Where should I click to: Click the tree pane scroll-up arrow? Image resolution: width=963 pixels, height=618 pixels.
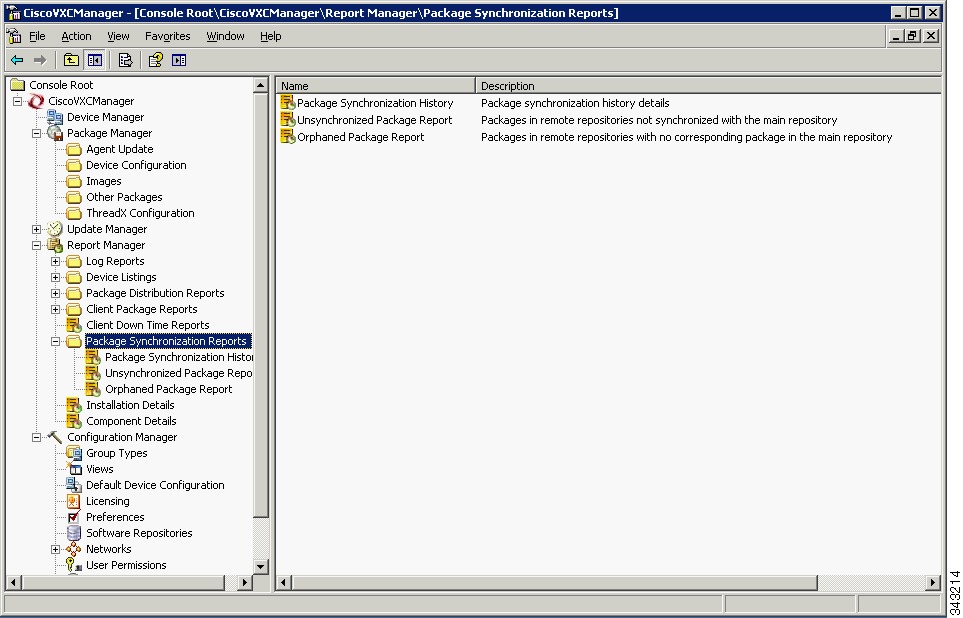coord(260,85)
